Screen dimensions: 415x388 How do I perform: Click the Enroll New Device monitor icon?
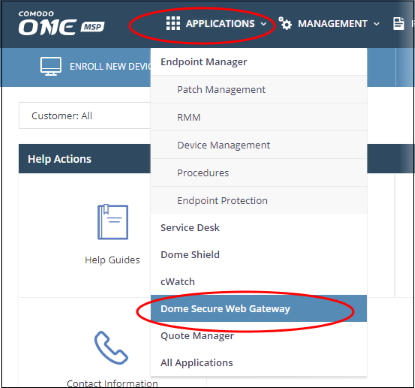(51, 66)
